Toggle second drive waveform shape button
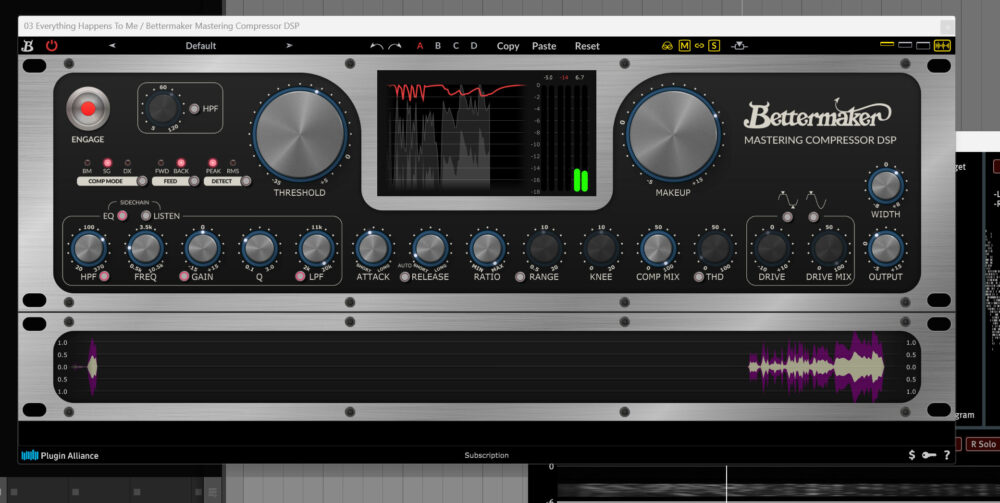1000x503 pixels. [813, 217]
